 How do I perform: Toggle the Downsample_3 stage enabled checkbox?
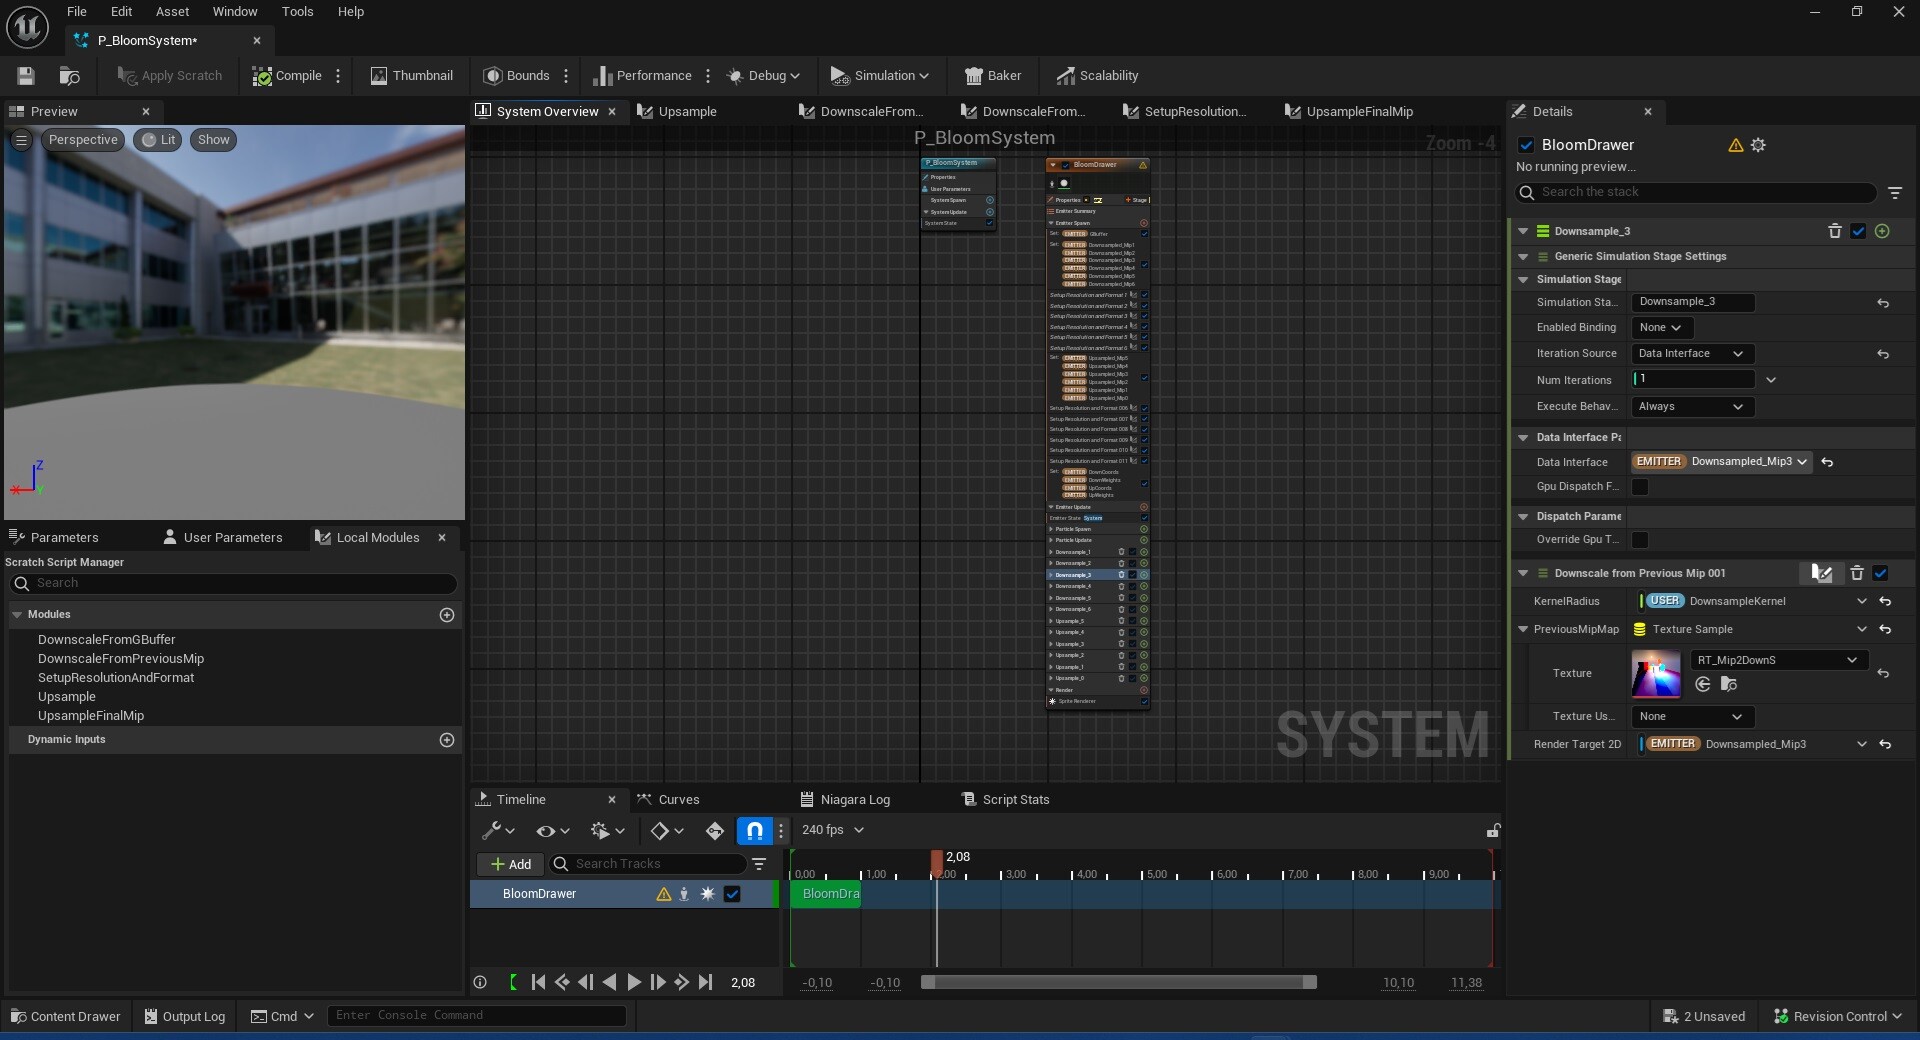(1858, 231)
